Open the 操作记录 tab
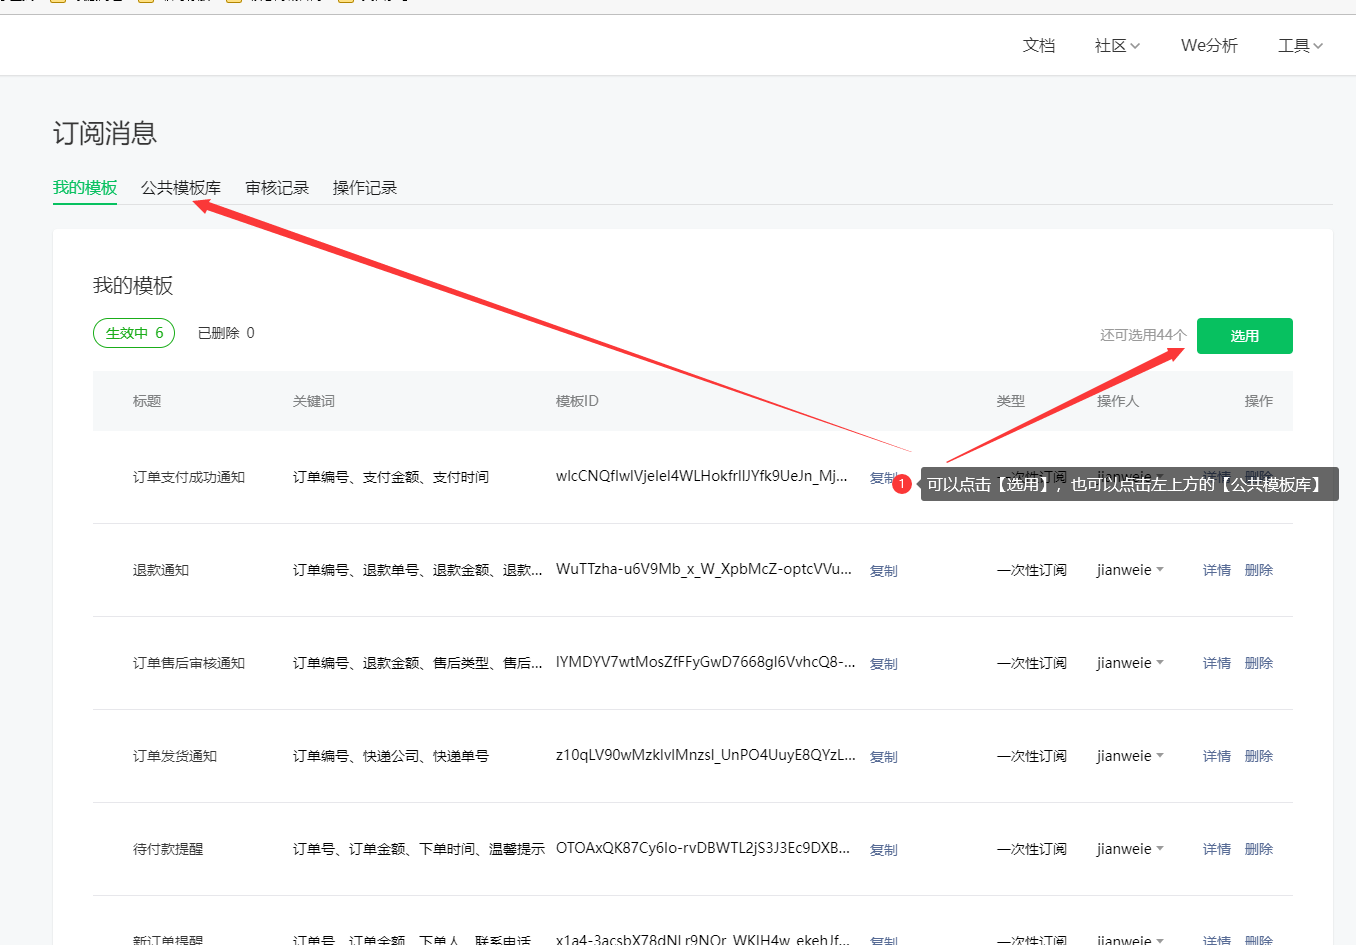The image size is (1356, 945). coord(364,188)
